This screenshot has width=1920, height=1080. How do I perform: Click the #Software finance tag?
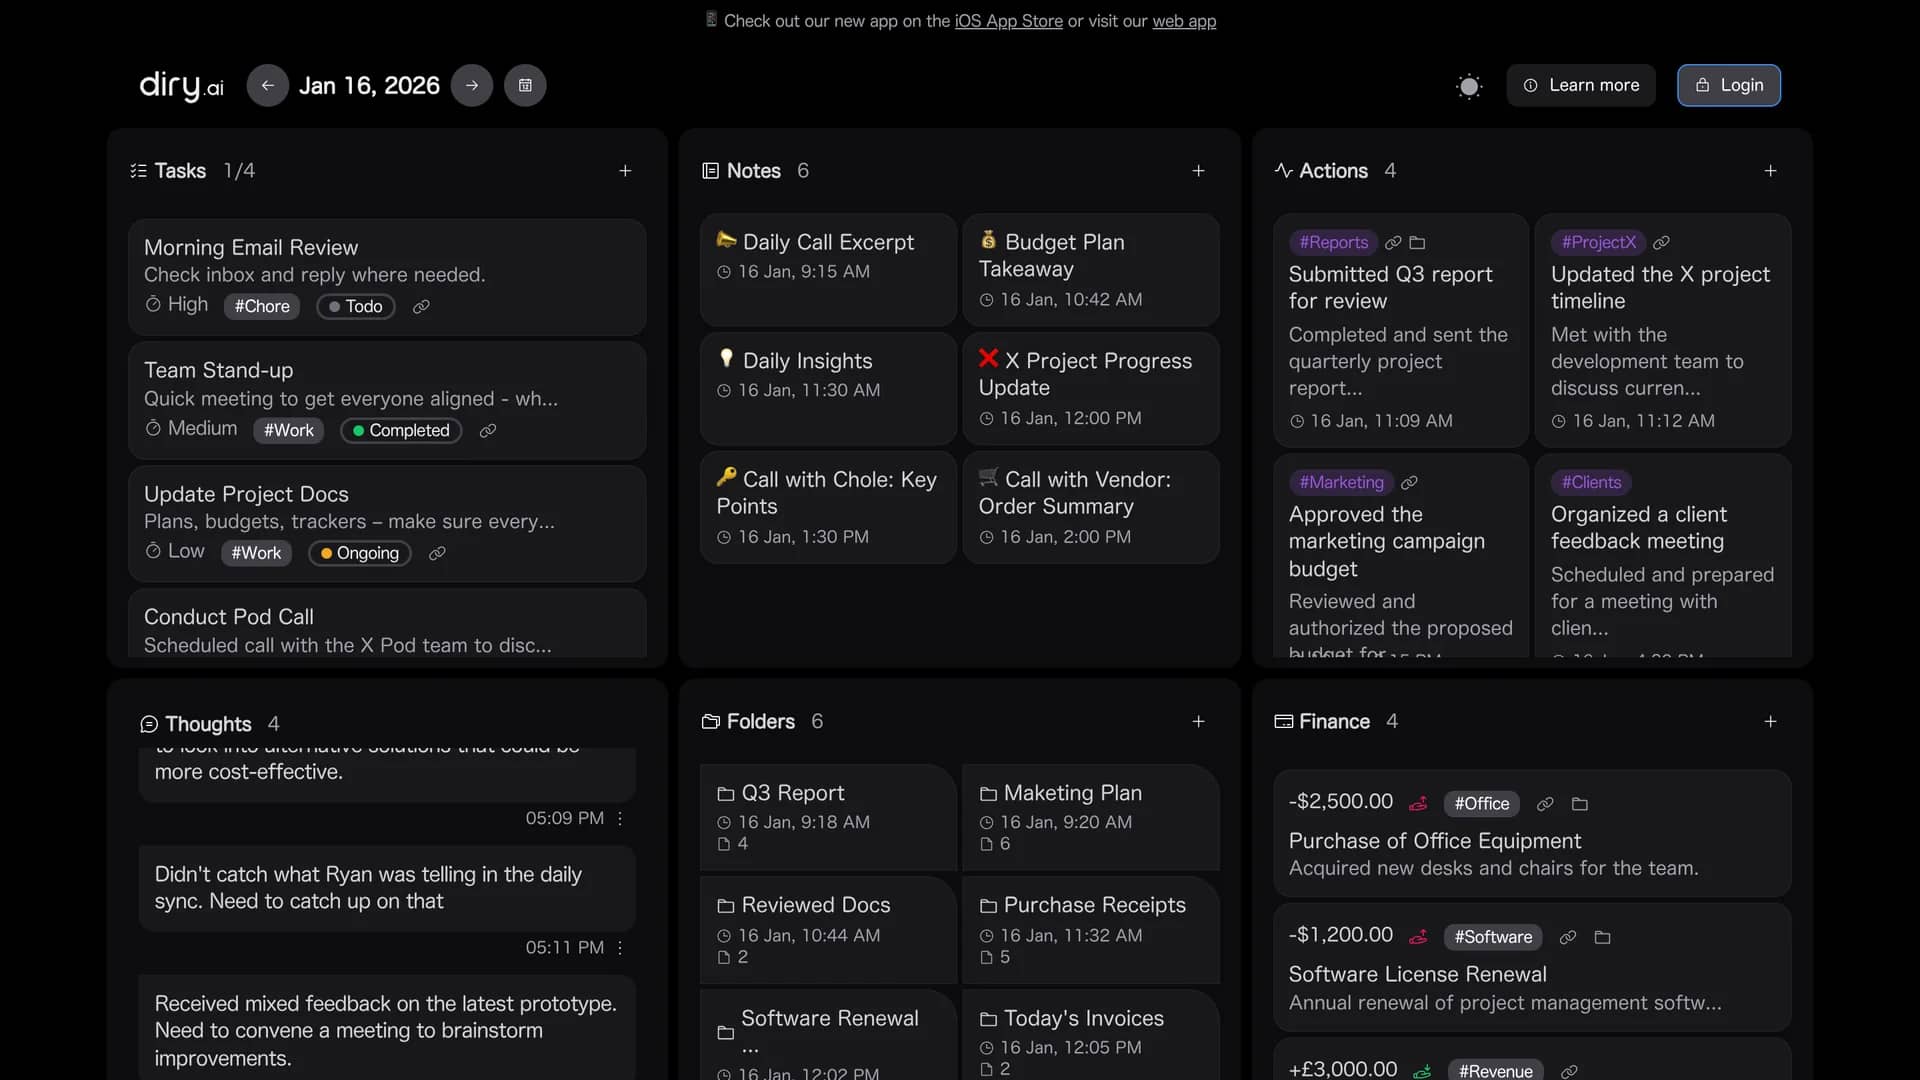1493,938
